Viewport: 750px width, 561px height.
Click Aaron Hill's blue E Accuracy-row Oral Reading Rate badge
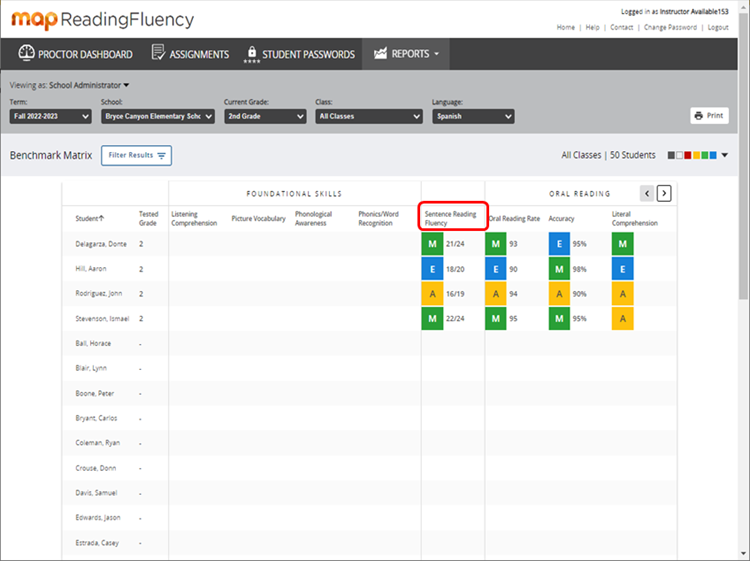[496, 268]
